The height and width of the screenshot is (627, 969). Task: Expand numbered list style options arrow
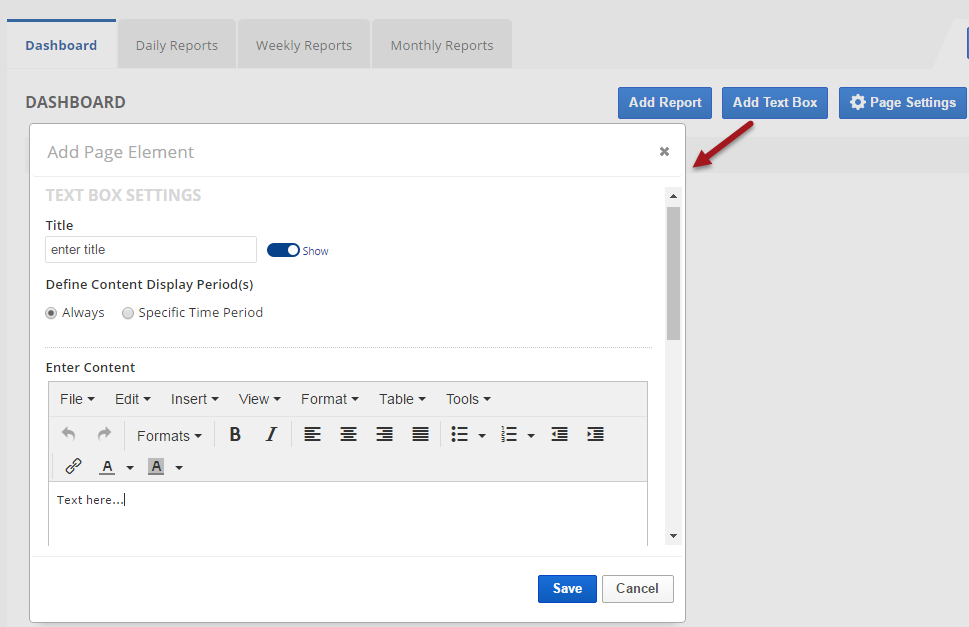pos(531,436)
